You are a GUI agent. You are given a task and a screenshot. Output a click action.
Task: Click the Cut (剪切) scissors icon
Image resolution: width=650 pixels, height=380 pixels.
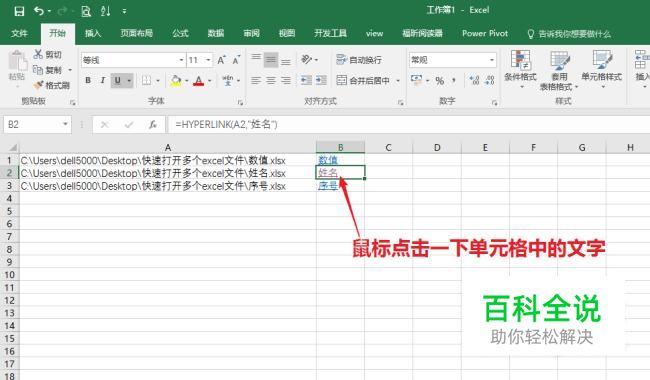tap(38, 54)
